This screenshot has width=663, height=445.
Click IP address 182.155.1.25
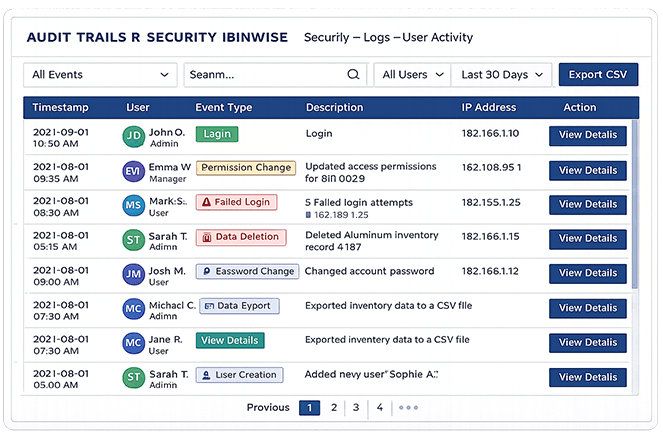pyautogui.click(x=491, y=203)
